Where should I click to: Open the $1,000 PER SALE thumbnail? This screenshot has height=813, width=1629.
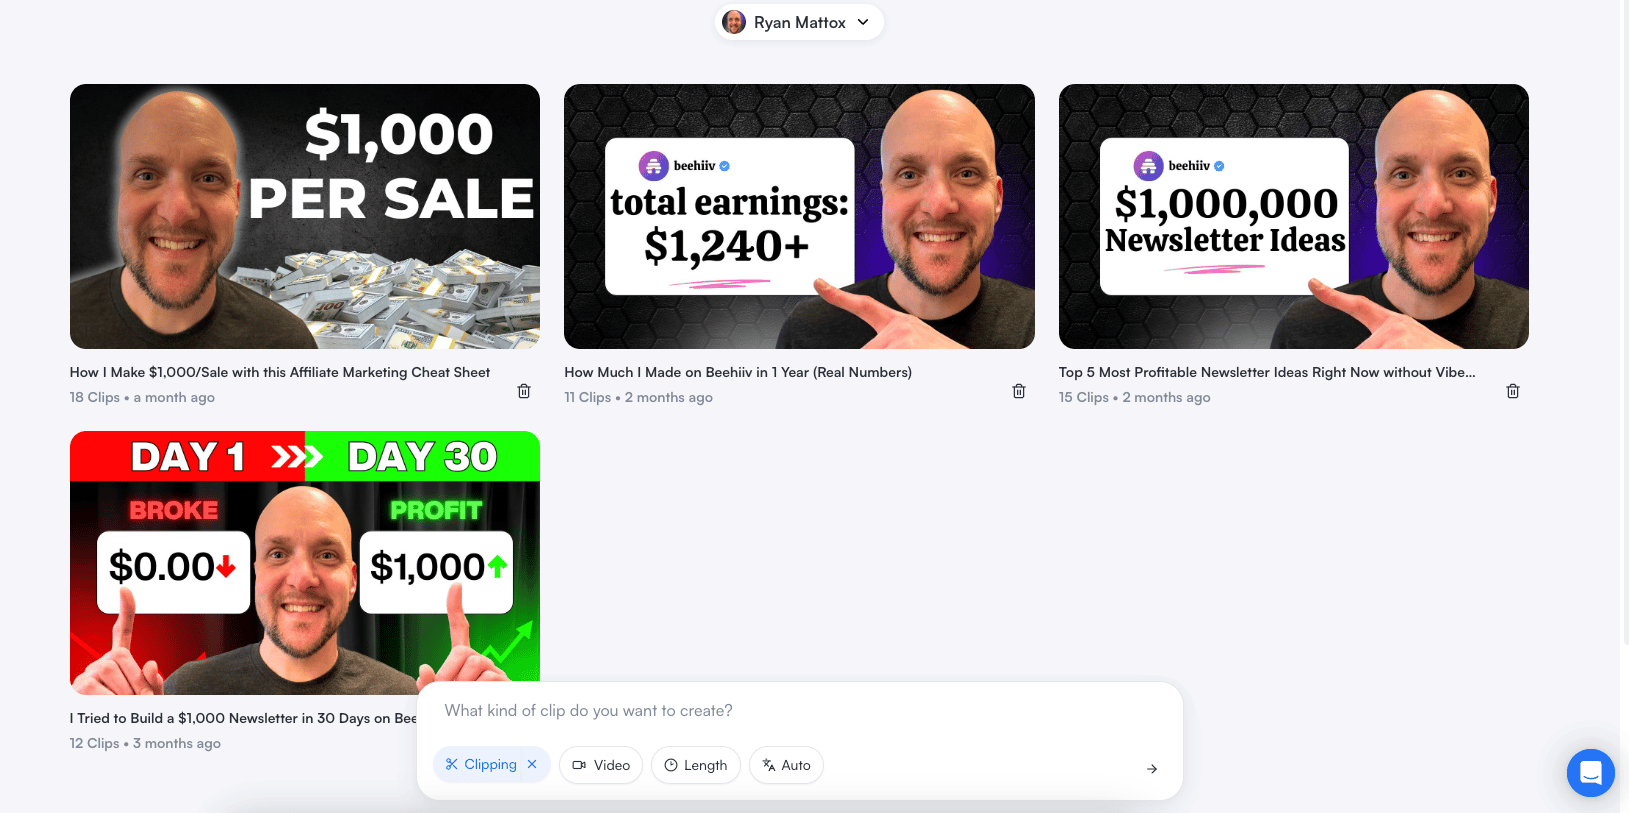[x=305, y=216]
